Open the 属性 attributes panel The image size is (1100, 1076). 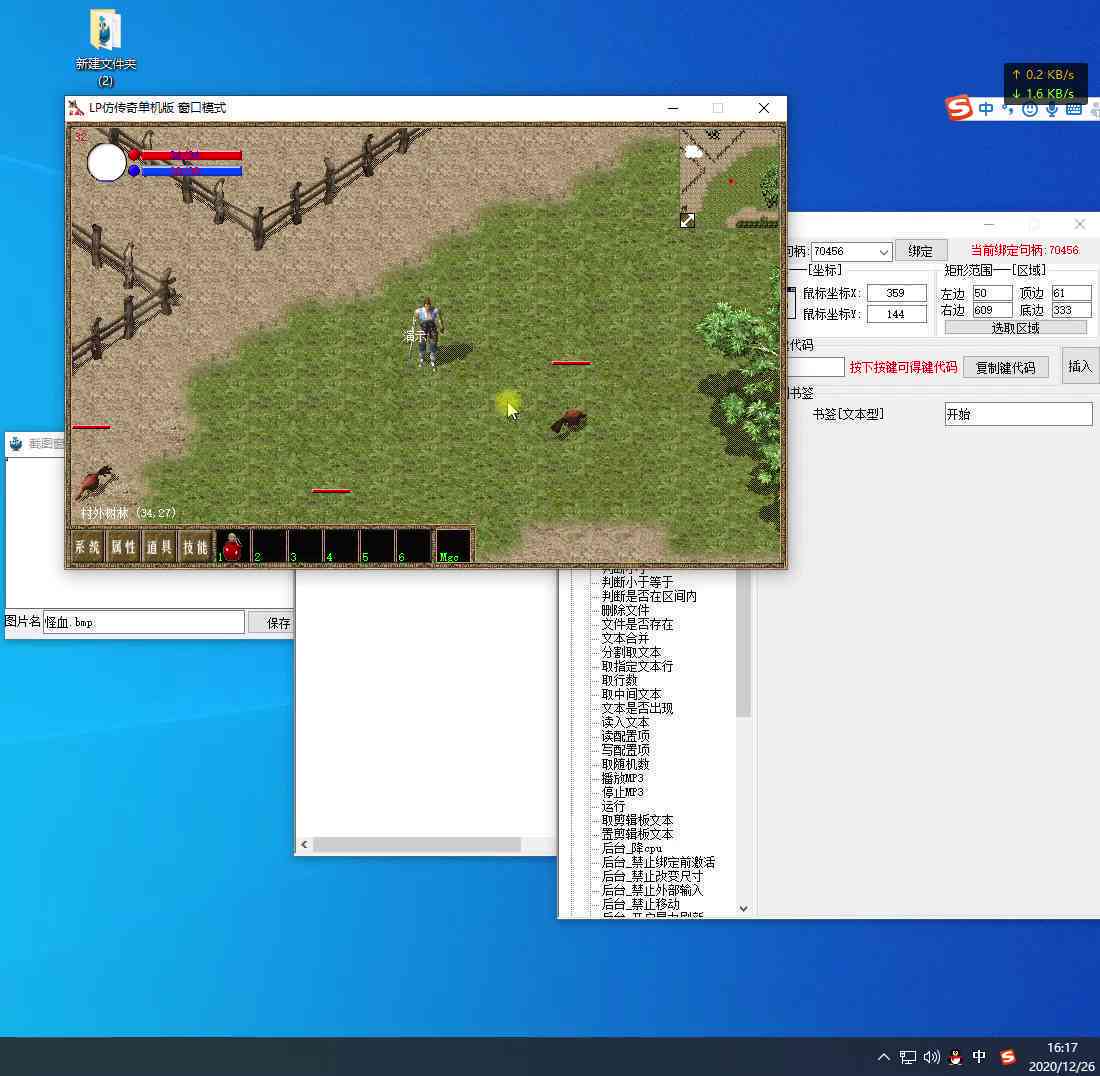point(123,546)
